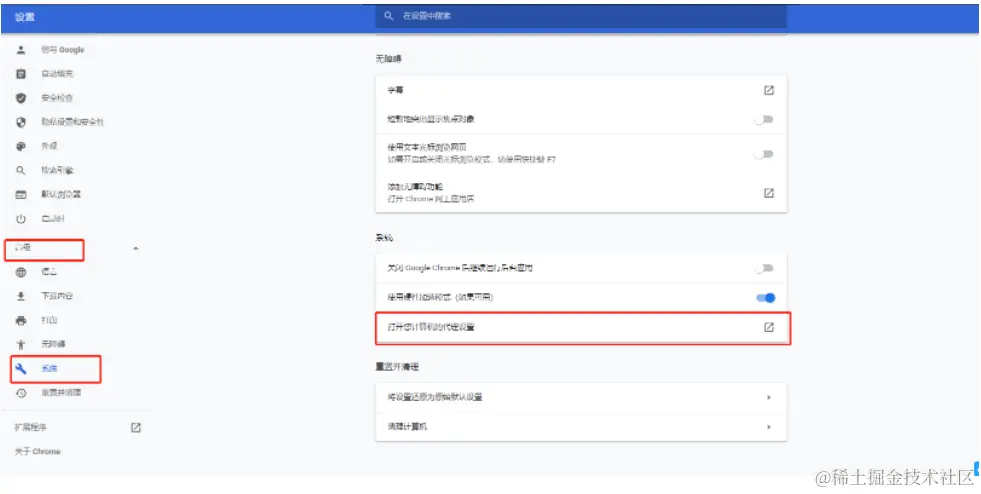Open Reset and clean up clock icon
This screenshot has width=981, height=494.
(21, 393)
